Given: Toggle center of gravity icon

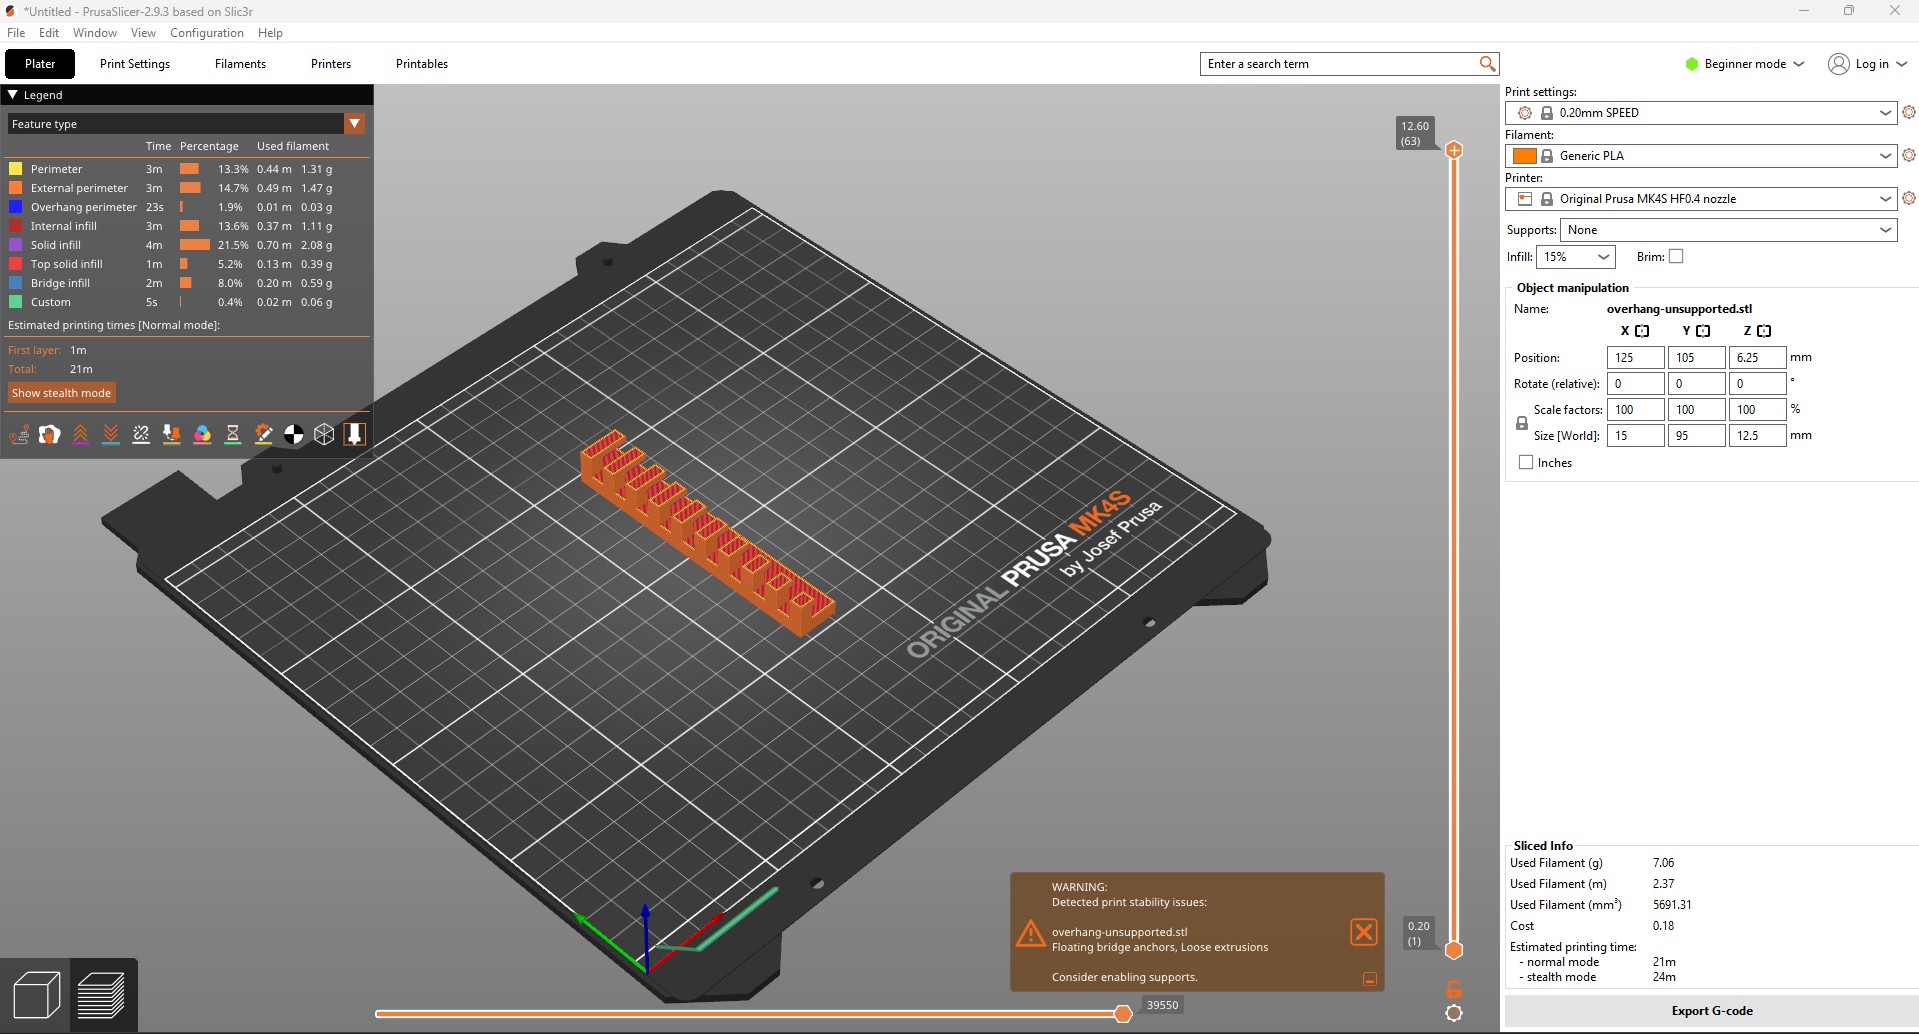Looking at the screenshot, I should [293, 434].
